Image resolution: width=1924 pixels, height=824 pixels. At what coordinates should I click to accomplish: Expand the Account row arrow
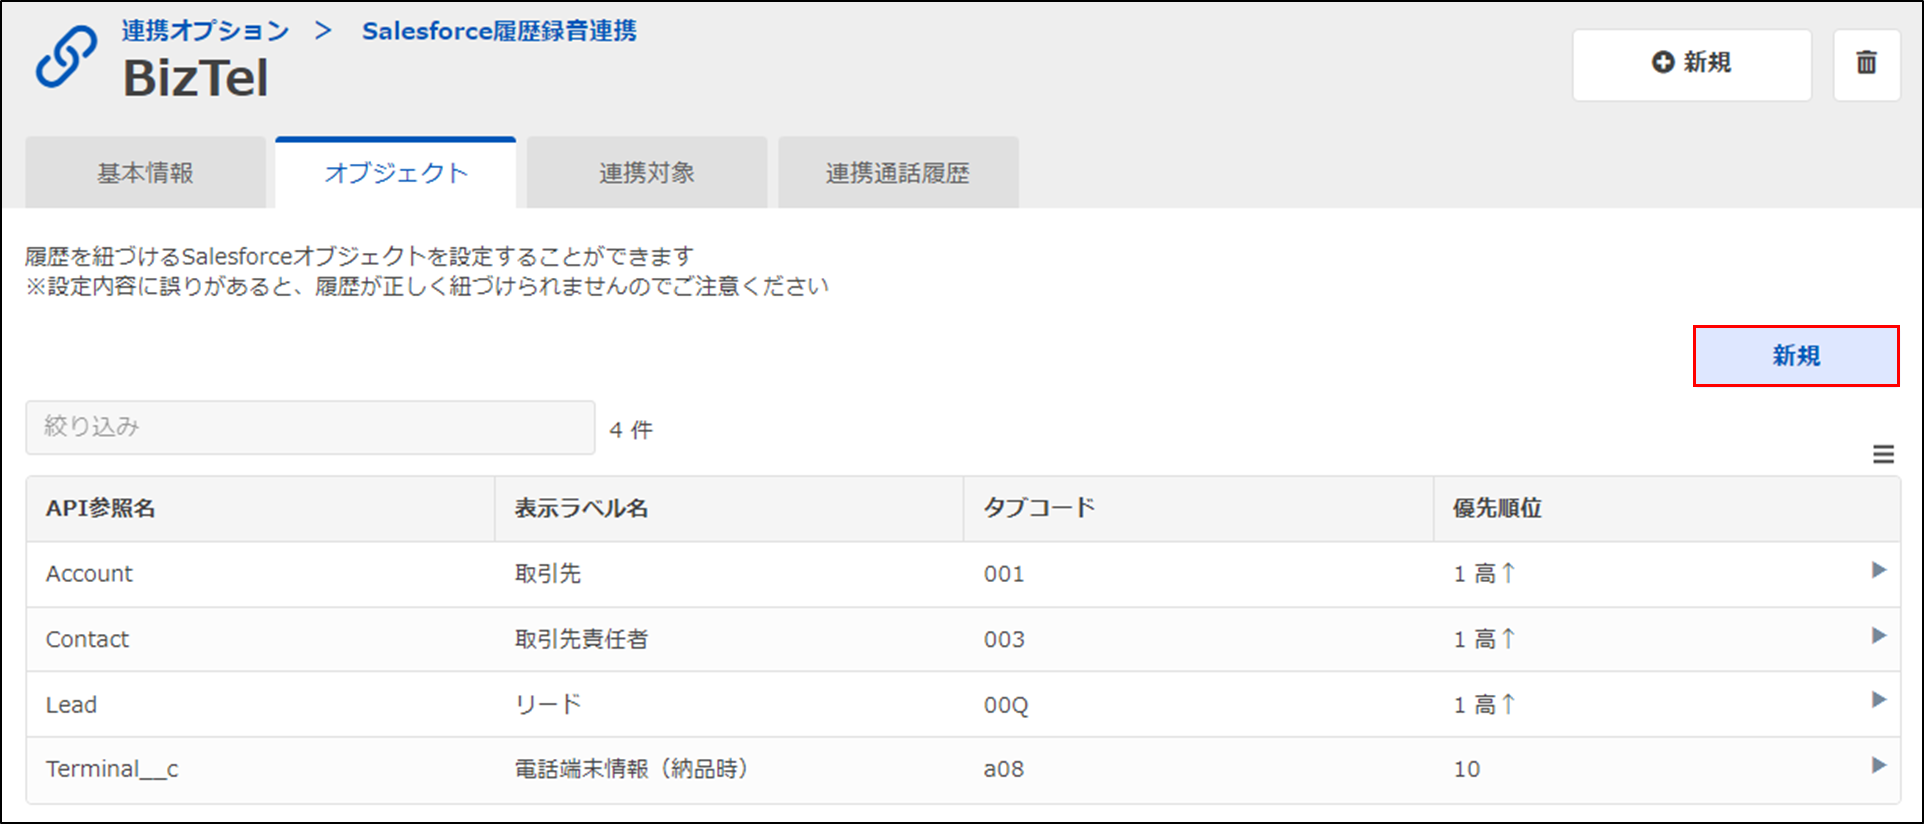[1879, 570]
